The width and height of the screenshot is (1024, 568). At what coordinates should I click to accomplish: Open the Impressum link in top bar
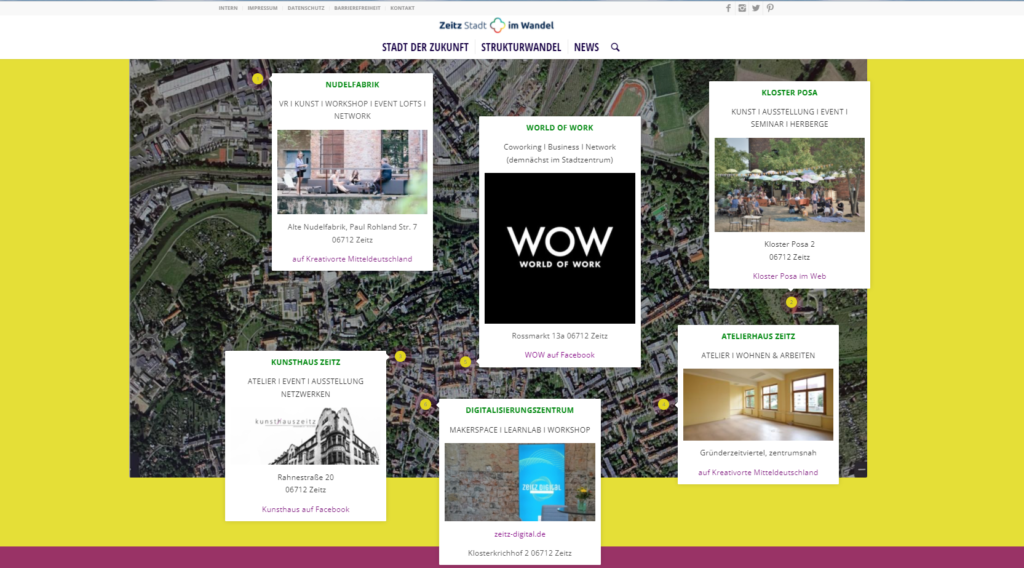click(262, 8)
